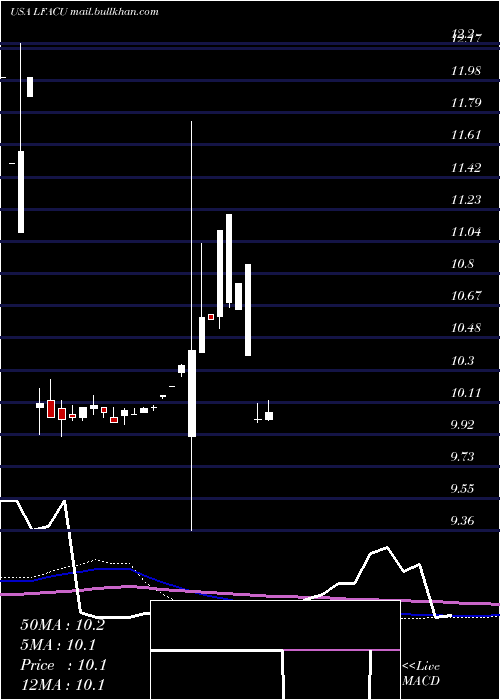Select the white candle near 11.98 level
This screenshot has height=700, width=500.
[30, 87]
